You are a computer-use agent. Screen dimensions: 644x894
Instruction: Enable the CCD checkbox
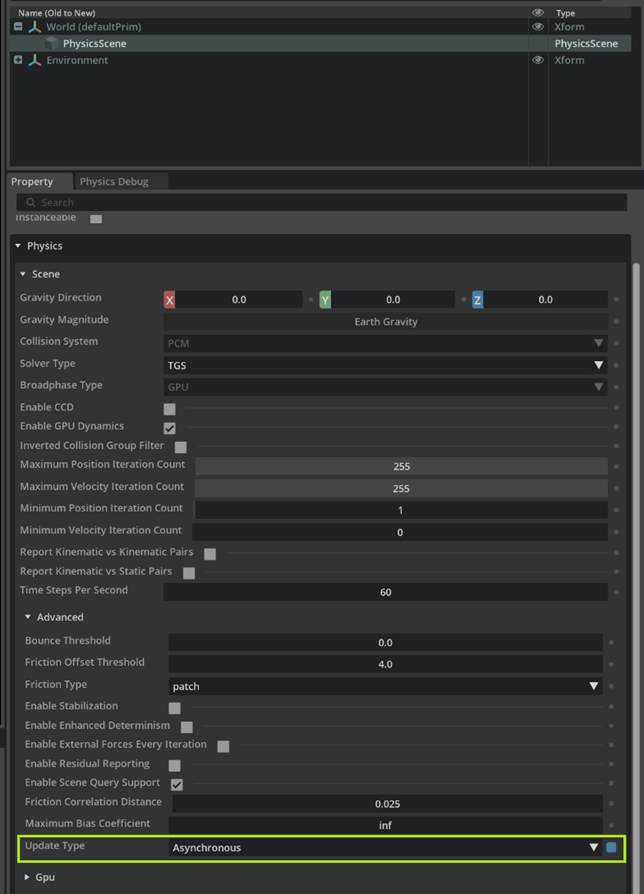[x=169, y=409]
